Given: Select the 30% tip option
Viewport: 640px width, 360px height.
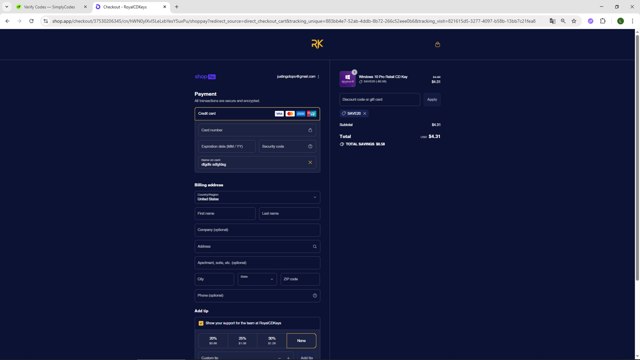Looking at the screenshot, I should [x=272, y=340].
